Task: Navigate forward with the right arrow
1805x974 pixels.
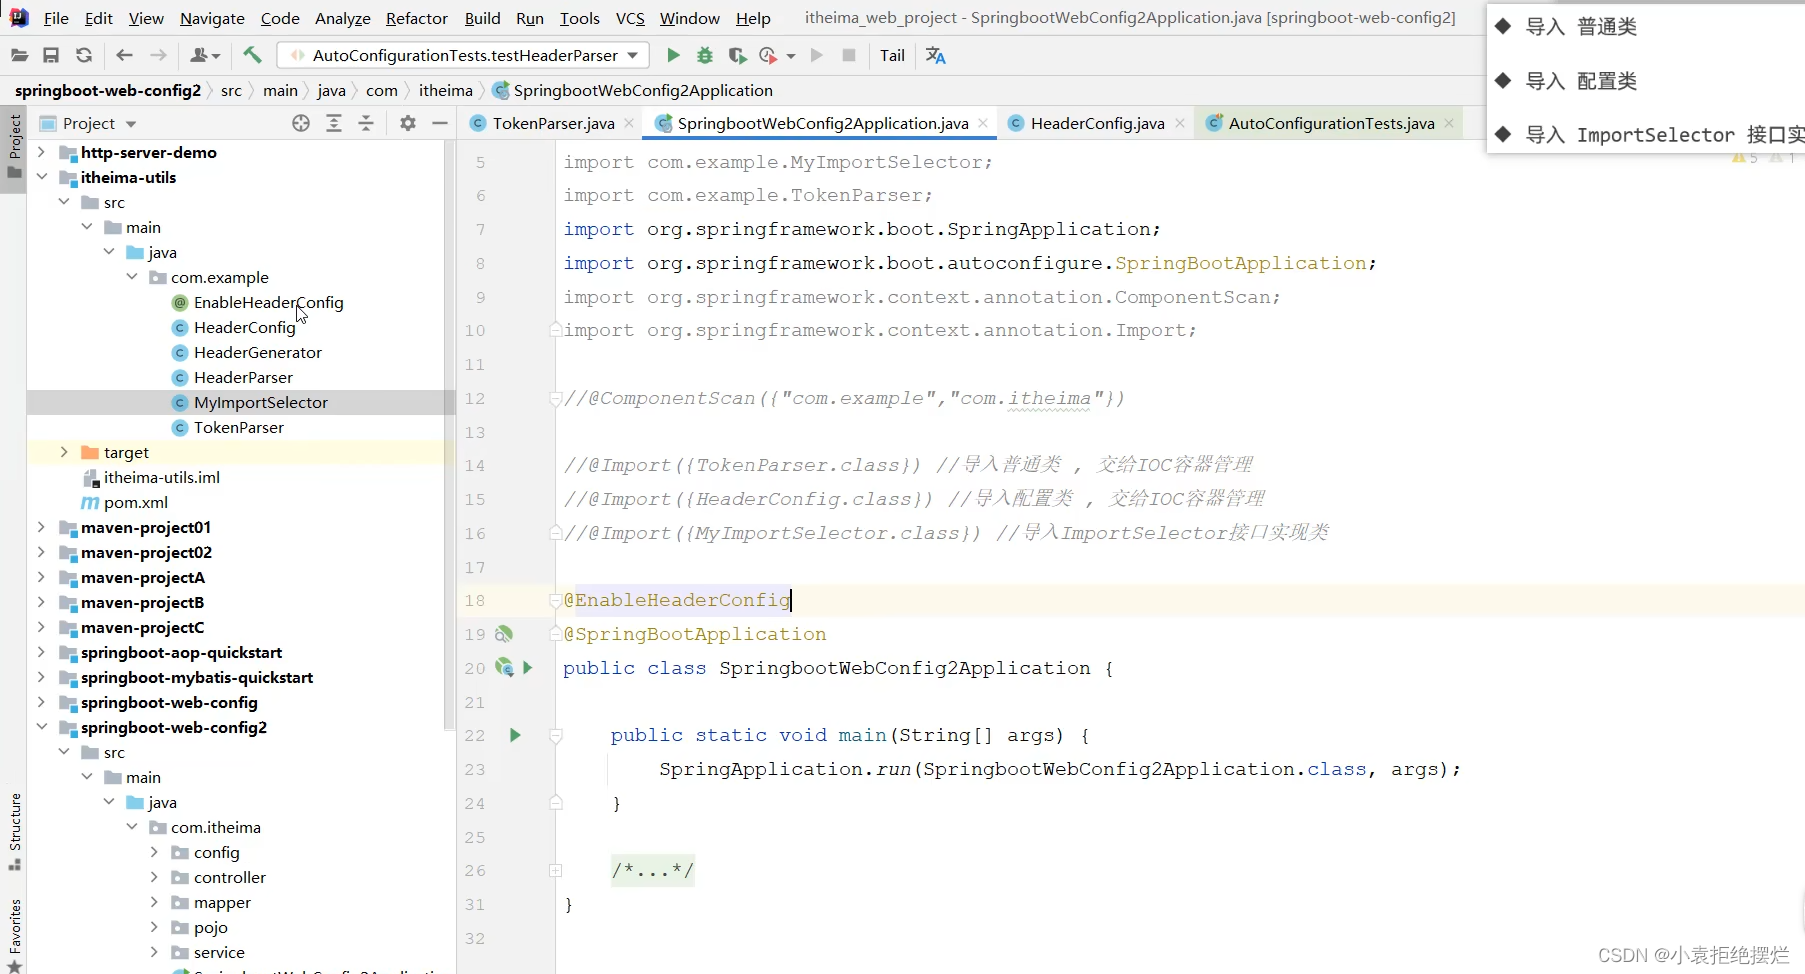Action: pyautogui.click(x=158, y=56)
